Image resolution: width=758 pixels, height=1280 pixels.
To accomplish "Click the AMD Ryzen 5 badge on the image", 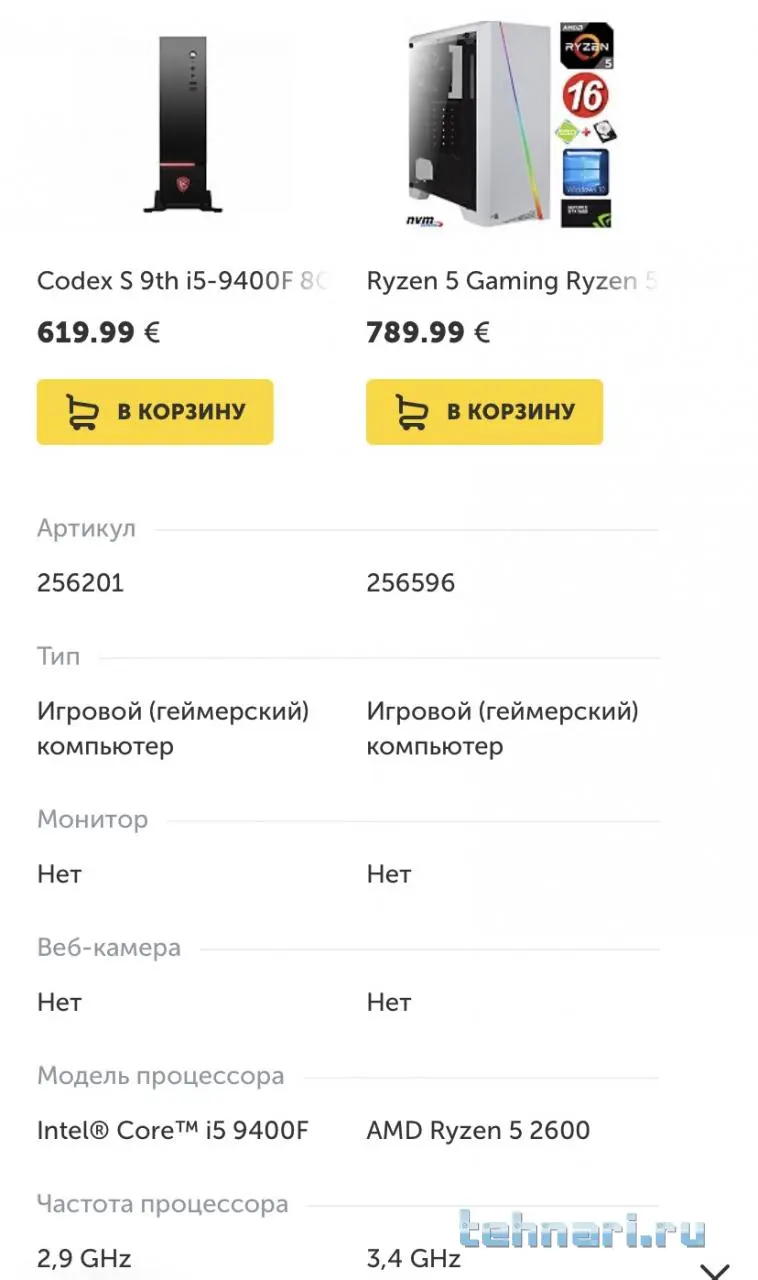I will click(587, 47).
